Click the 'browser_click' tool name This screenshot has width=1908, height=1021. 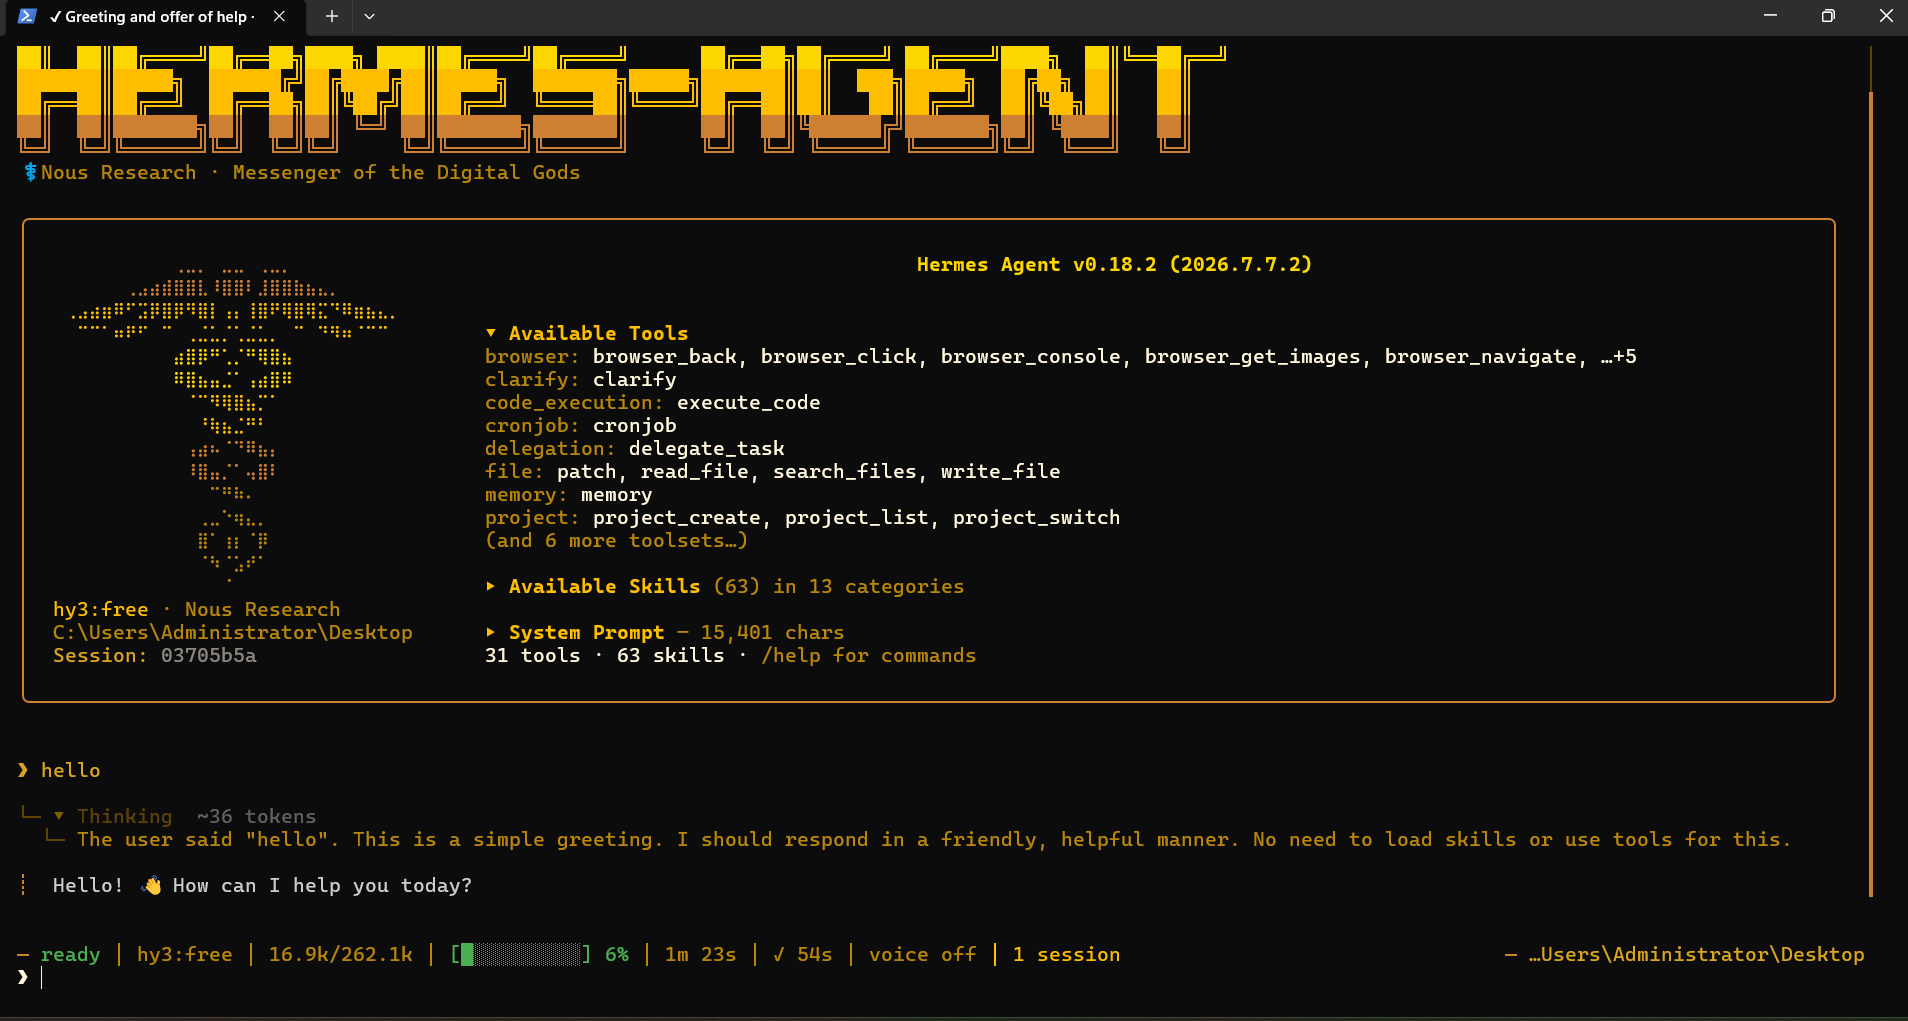pos(839,357)
